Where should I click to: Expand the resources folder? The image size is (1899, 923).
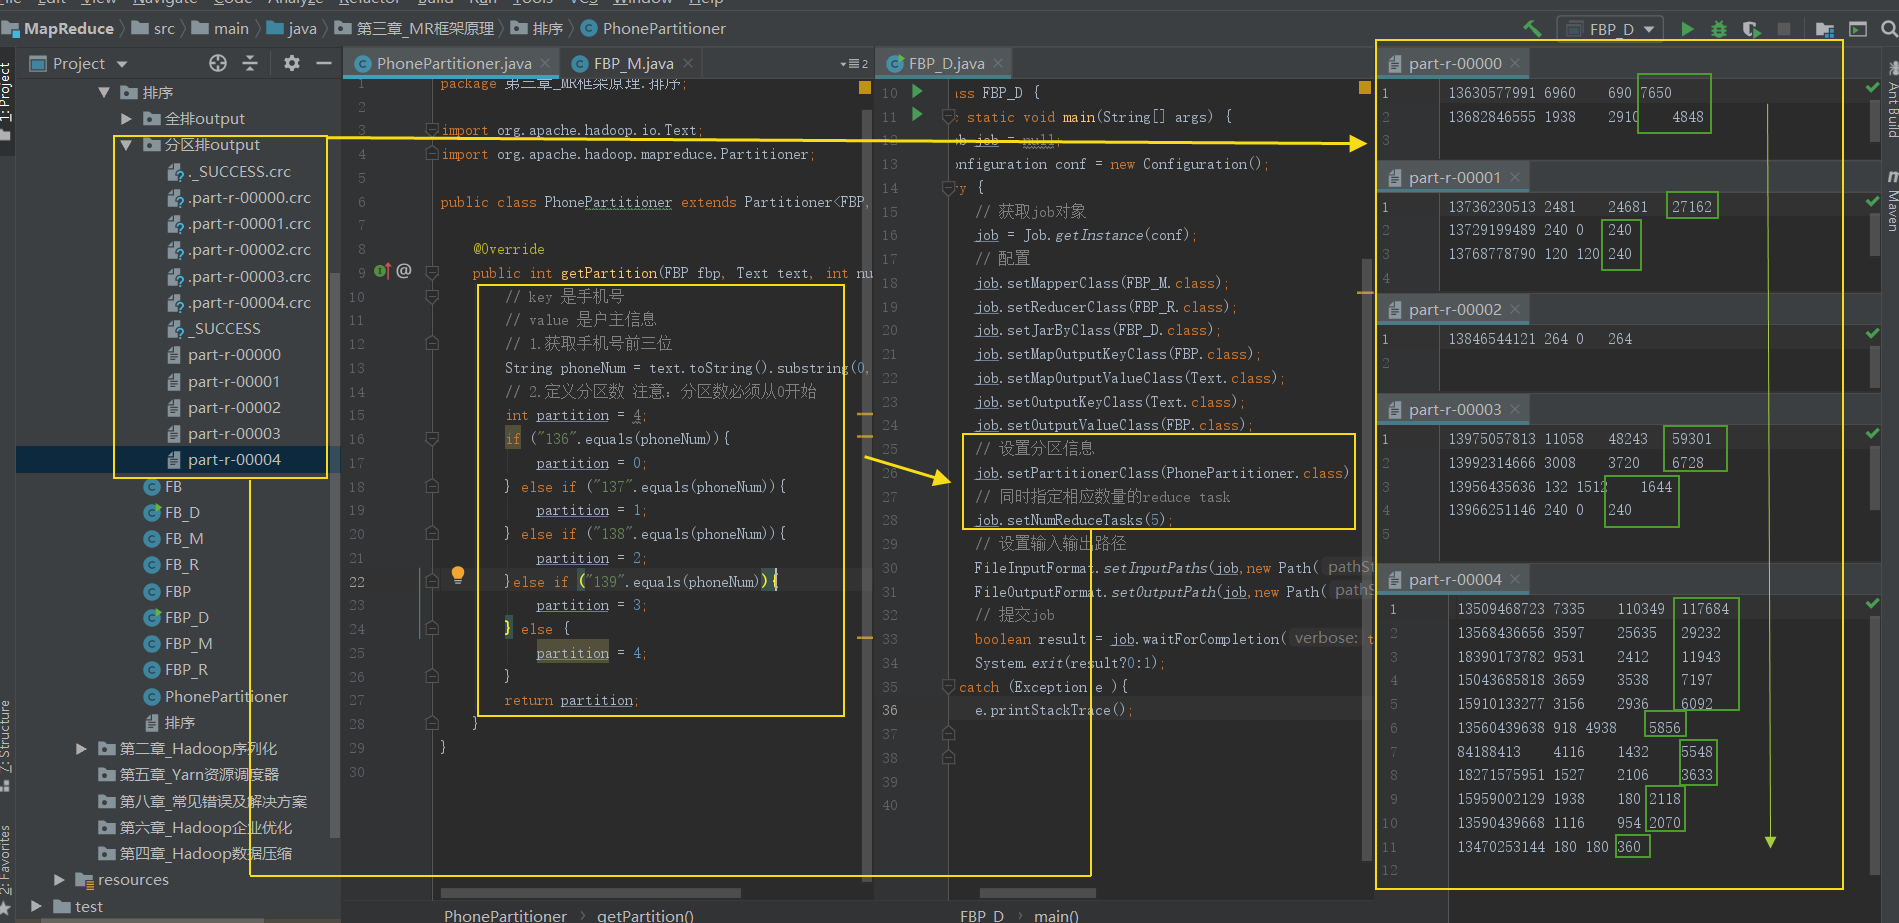59,879
